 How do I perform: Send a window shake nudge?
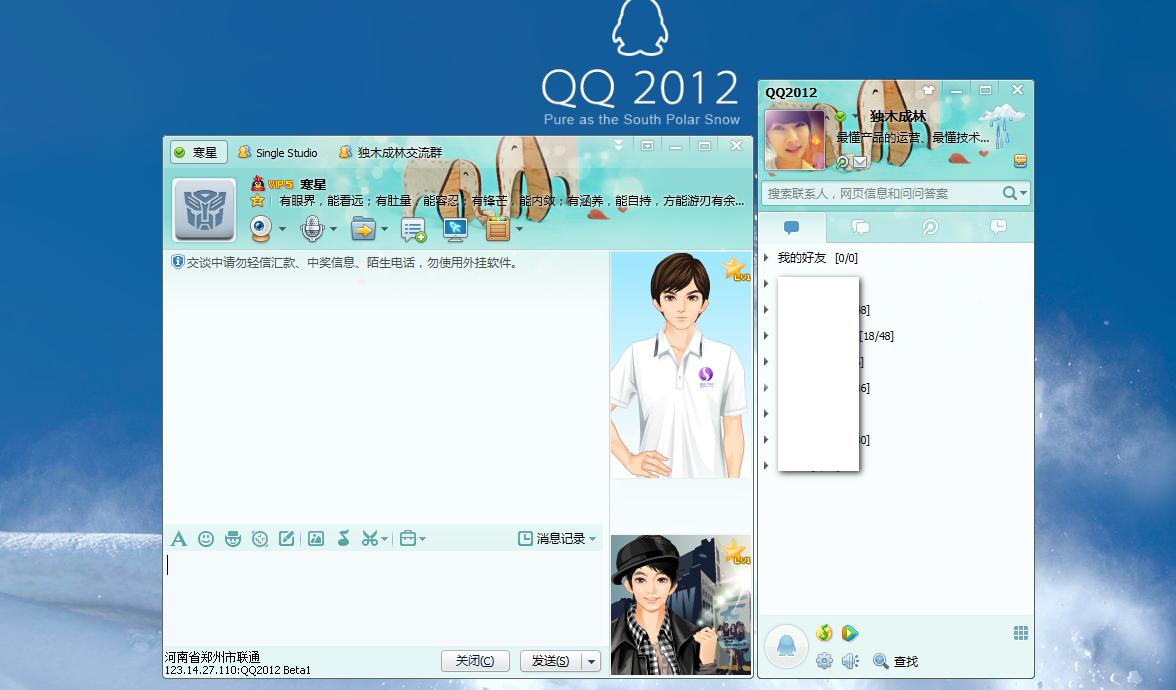pyautogui.click(x=260, y=538)
